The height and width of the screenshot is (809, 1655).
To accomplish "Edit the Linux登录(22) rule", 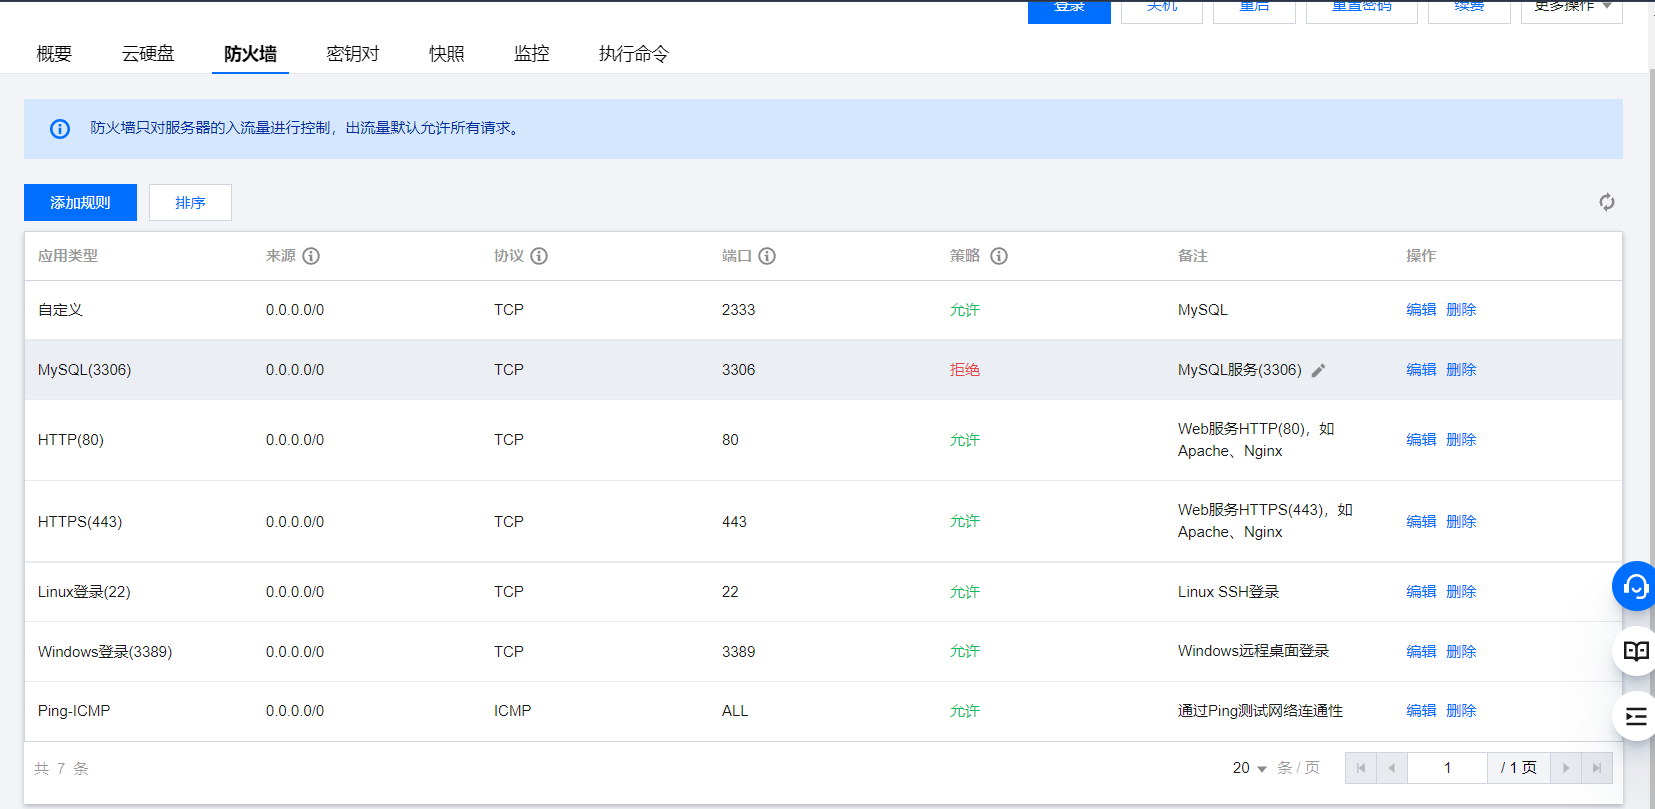I will [x=1421, y=592].
